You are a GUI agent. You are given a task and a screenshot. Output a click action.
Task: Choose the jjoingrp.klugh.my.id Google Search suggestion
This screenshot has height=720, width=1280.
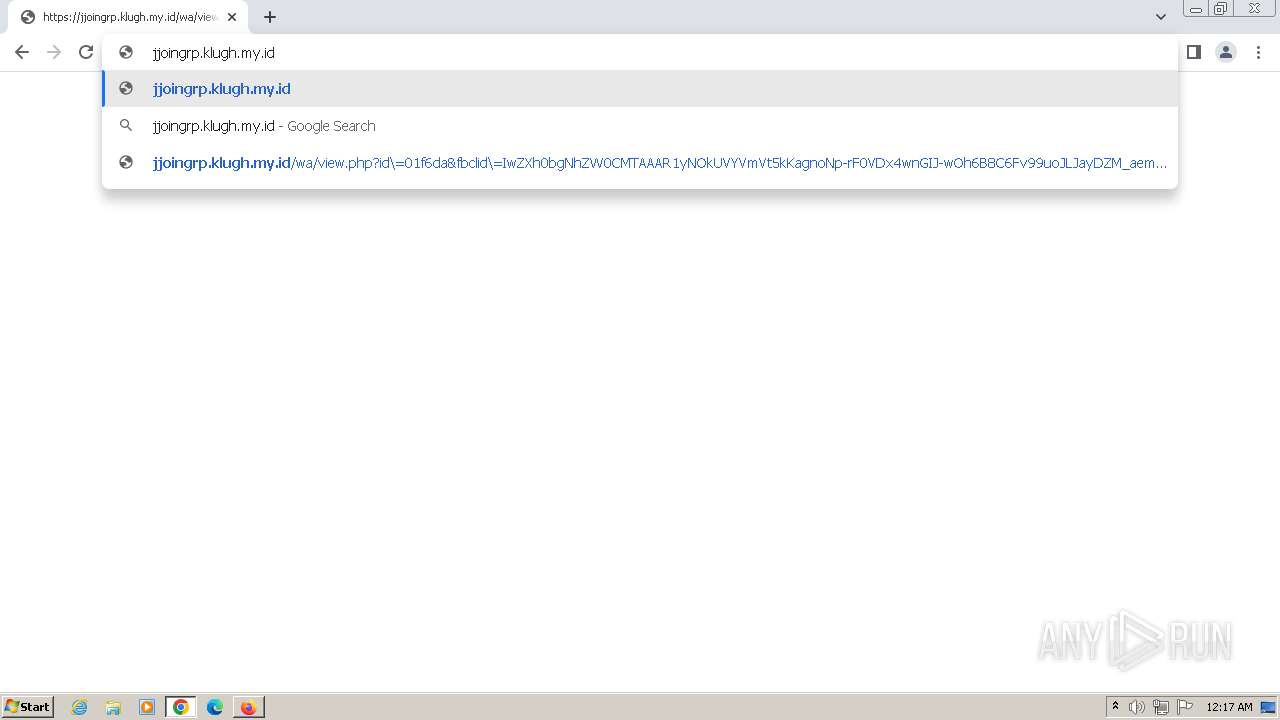(640, 126)
